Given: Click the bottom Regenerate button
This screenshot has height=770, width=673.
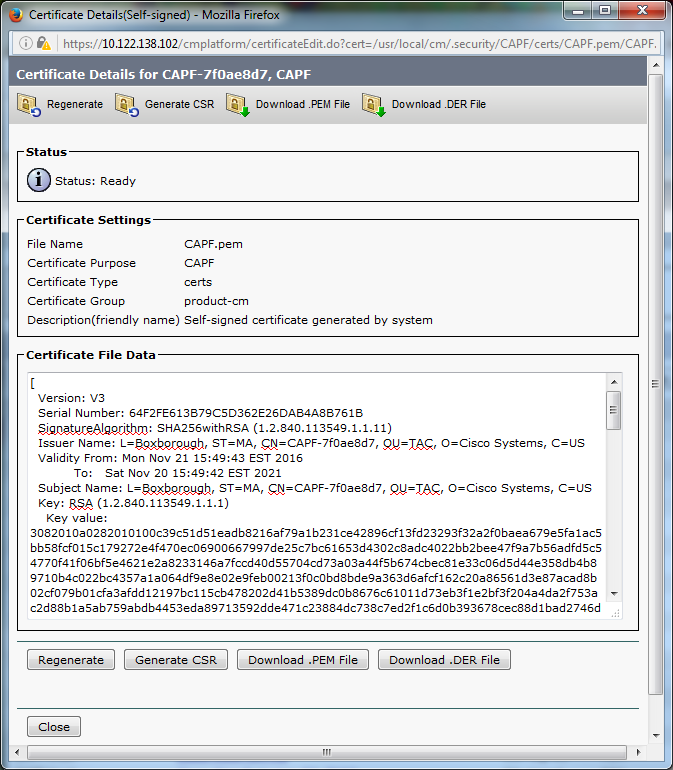Looking at the screenshot, I should (71, 660).
